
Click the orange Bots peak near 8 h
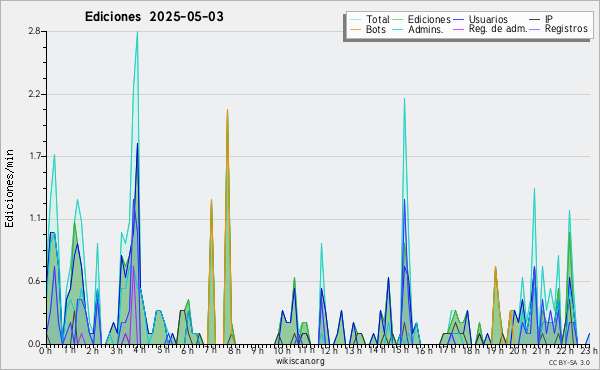pos(227,110)
